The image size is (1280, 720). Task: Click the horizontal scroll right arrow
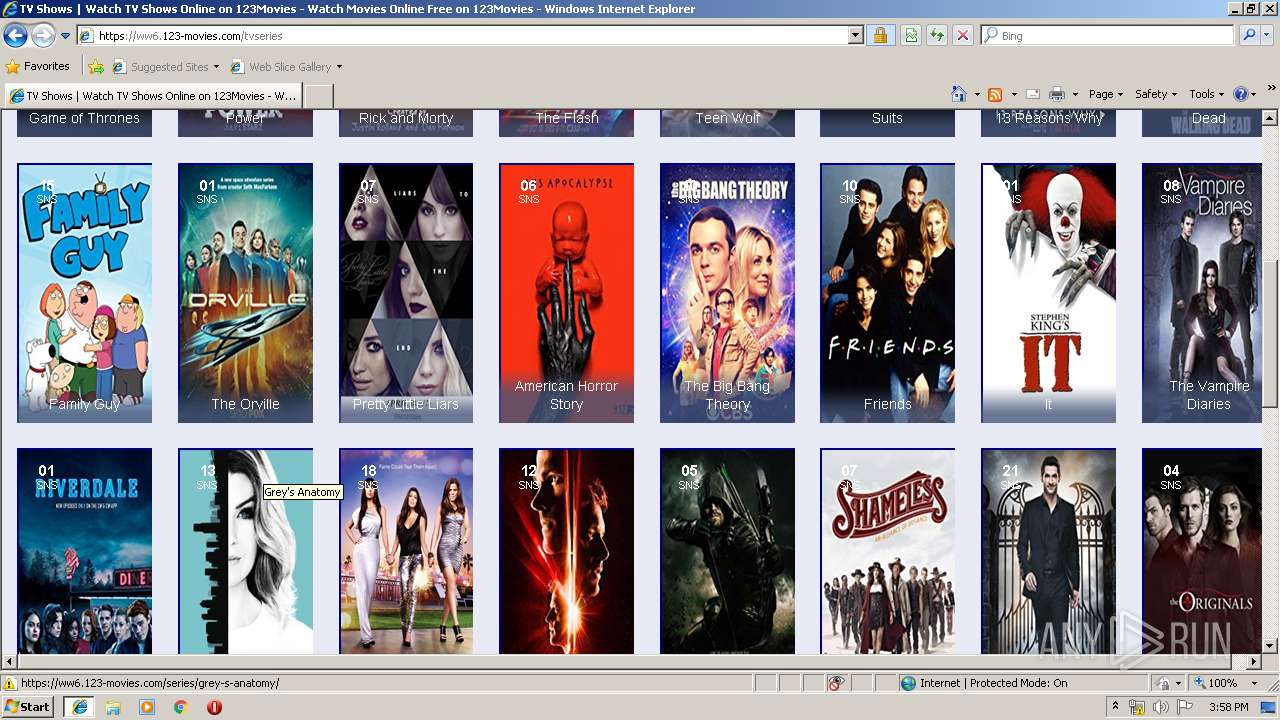click(x=1254, y=662)
